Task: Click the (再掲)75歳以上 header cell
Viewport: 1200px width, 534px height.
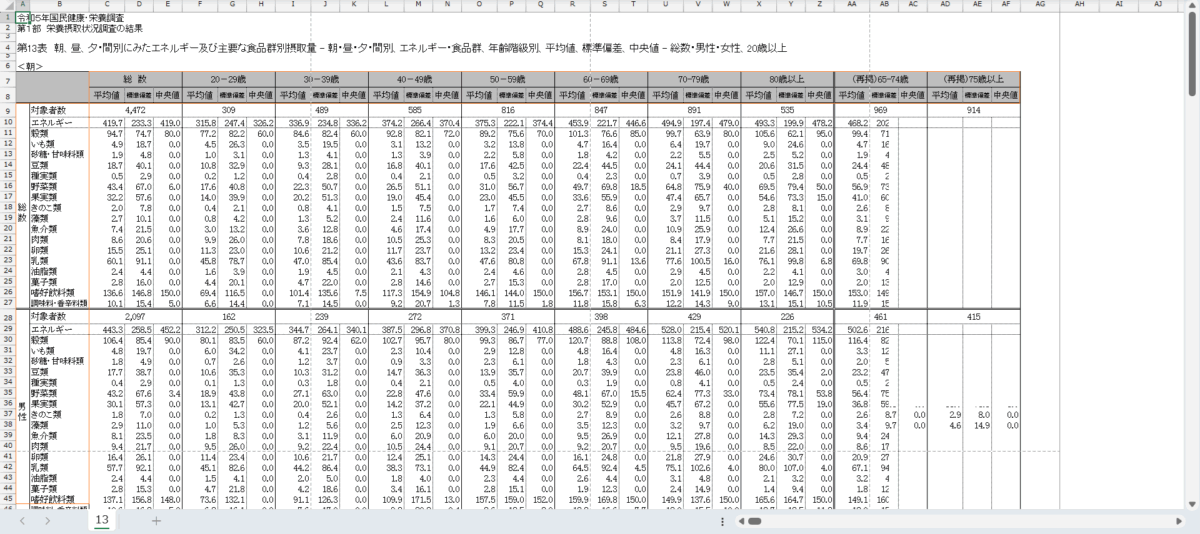Action: point(972,79)
